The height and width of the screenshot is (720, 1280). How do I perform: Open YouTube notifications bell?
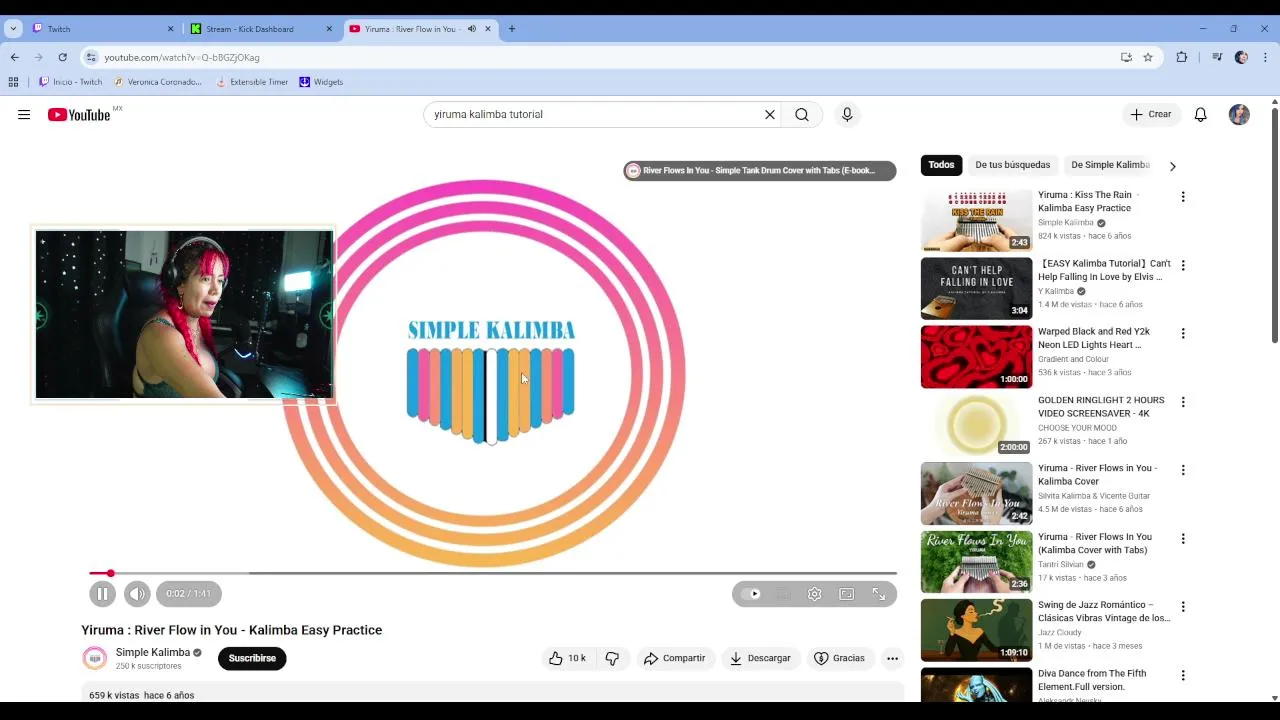1201,115
